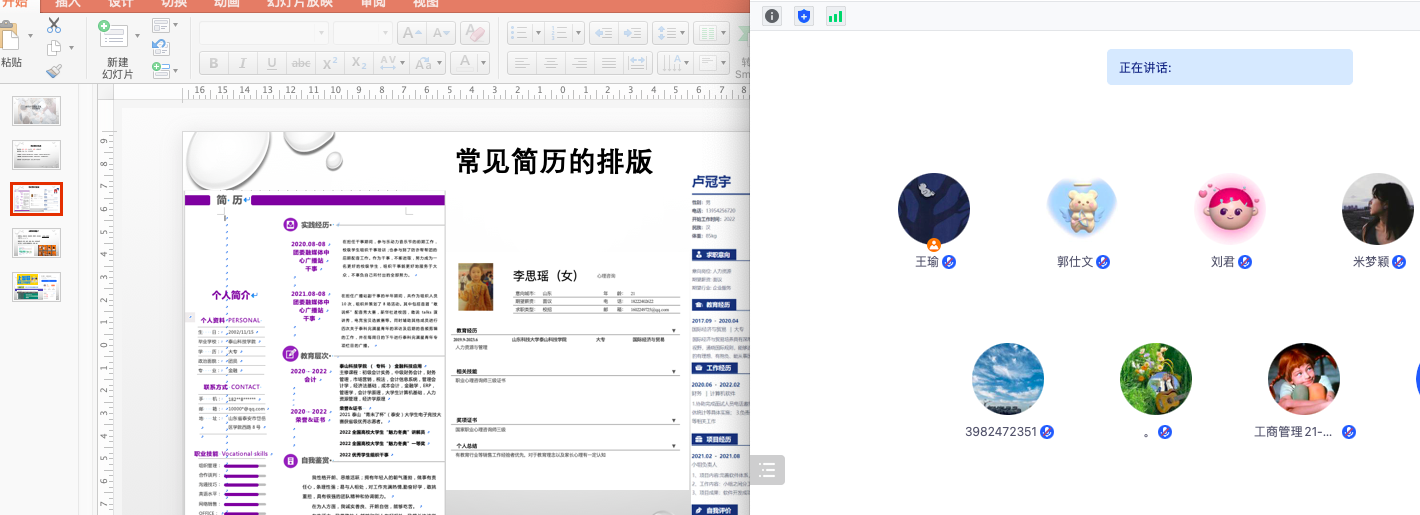Open the Columns menu icon
Viewport: 1420px width, 515px height.
[x=712, y=32]
